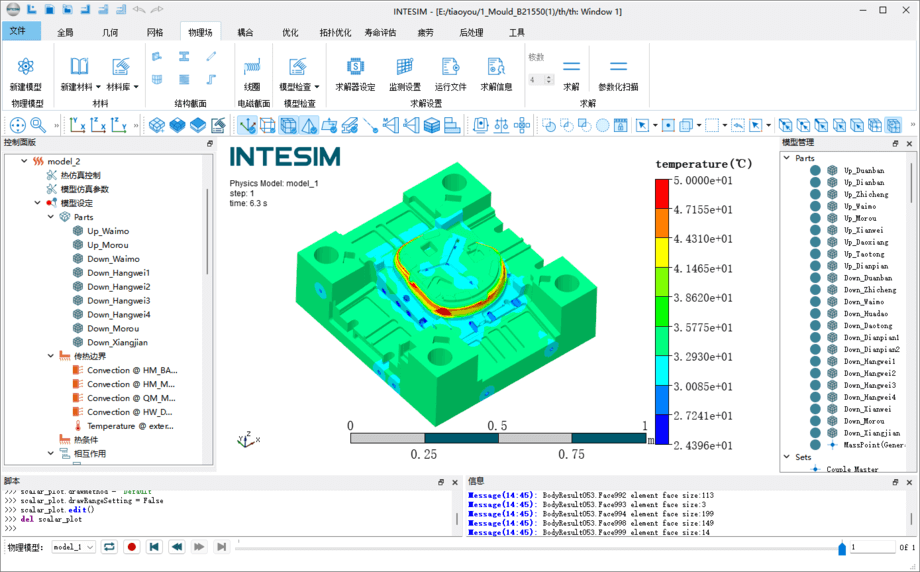Open the 文件 menu
The image size is (920, 572).
click(20, 32)
